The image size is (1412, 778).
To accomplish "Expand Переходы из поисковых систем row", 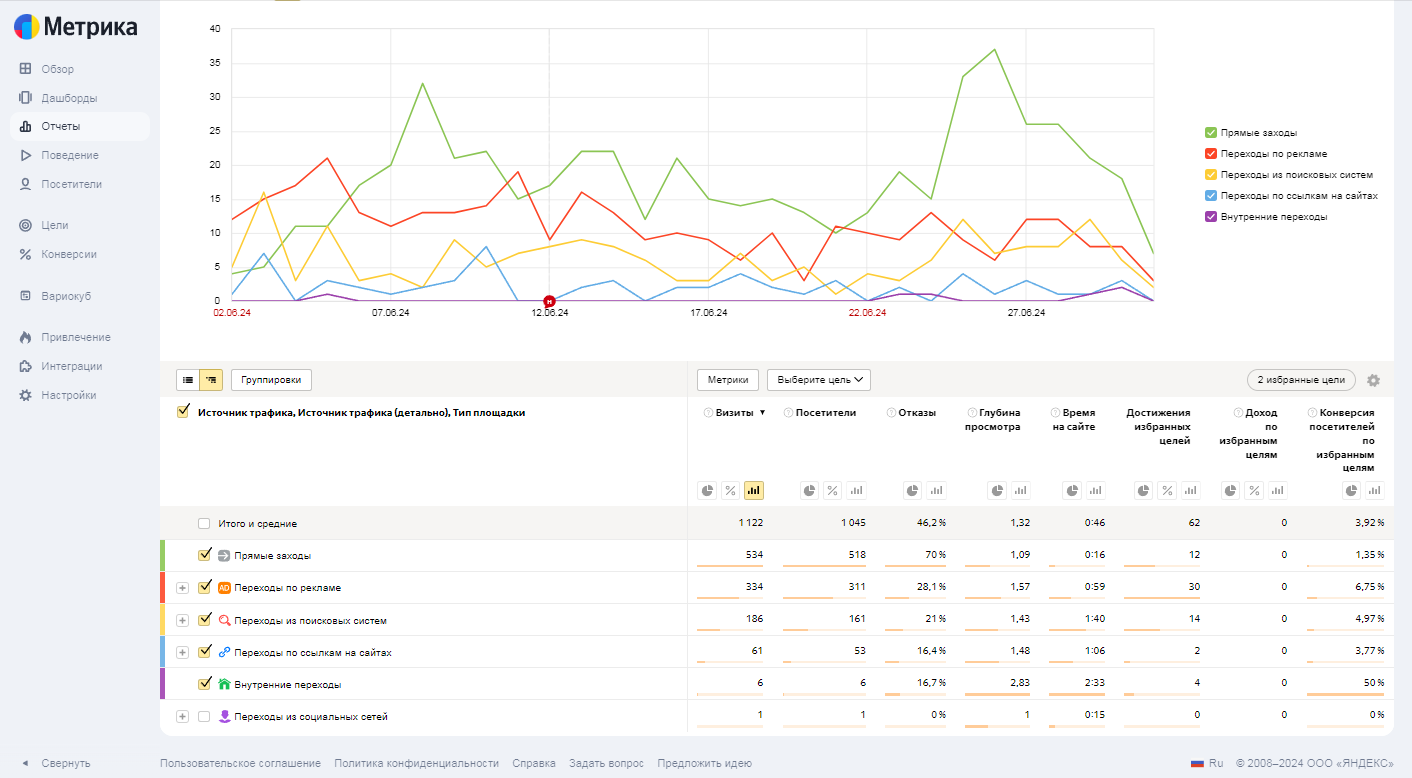I will pos(182,620).
